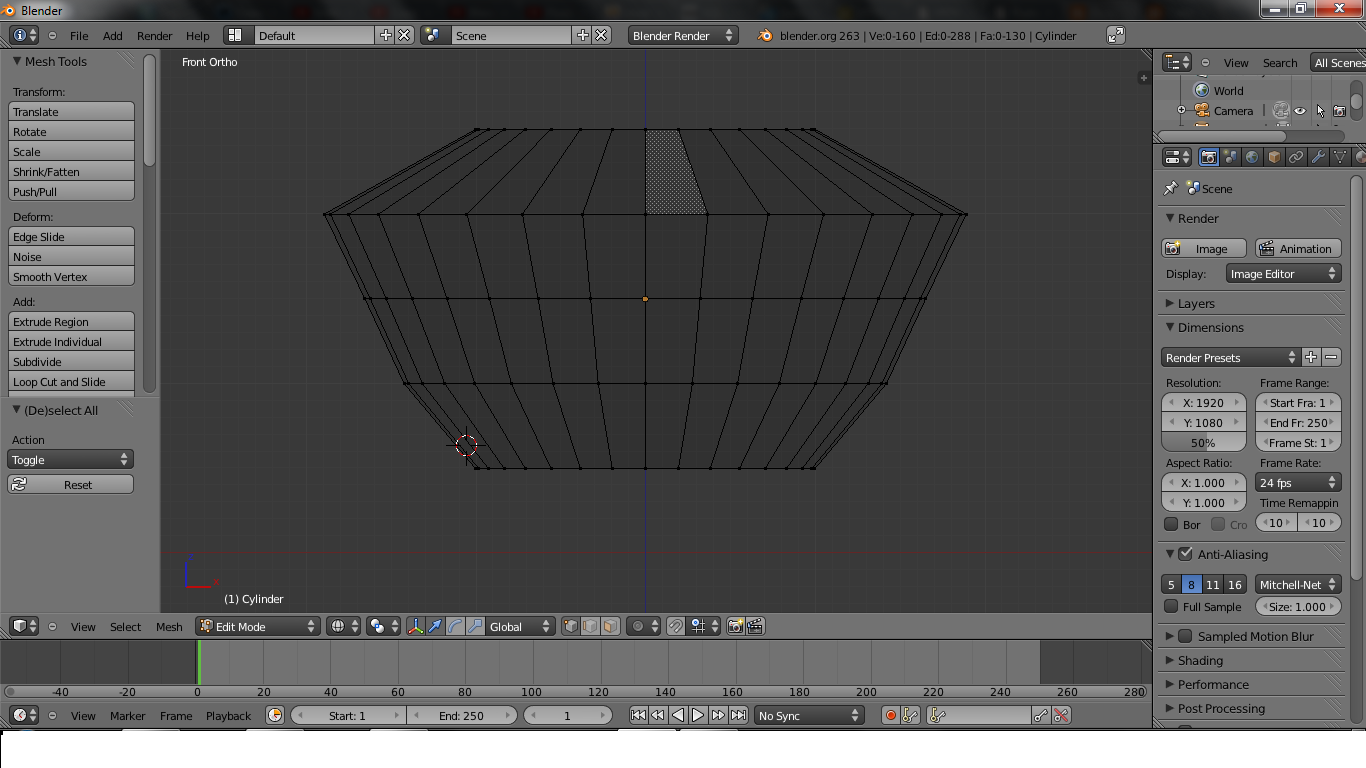This screenshot has width=1366, height=768.
Task: Open the Mesh menu in the 3D view header
Action: click(168, 626)
